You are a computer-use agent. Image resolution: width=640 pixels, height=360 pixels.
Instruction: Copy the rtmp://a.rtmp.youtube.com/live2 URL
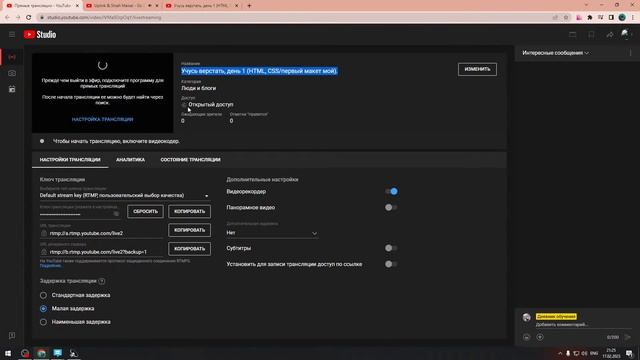(x=189, y=230)
